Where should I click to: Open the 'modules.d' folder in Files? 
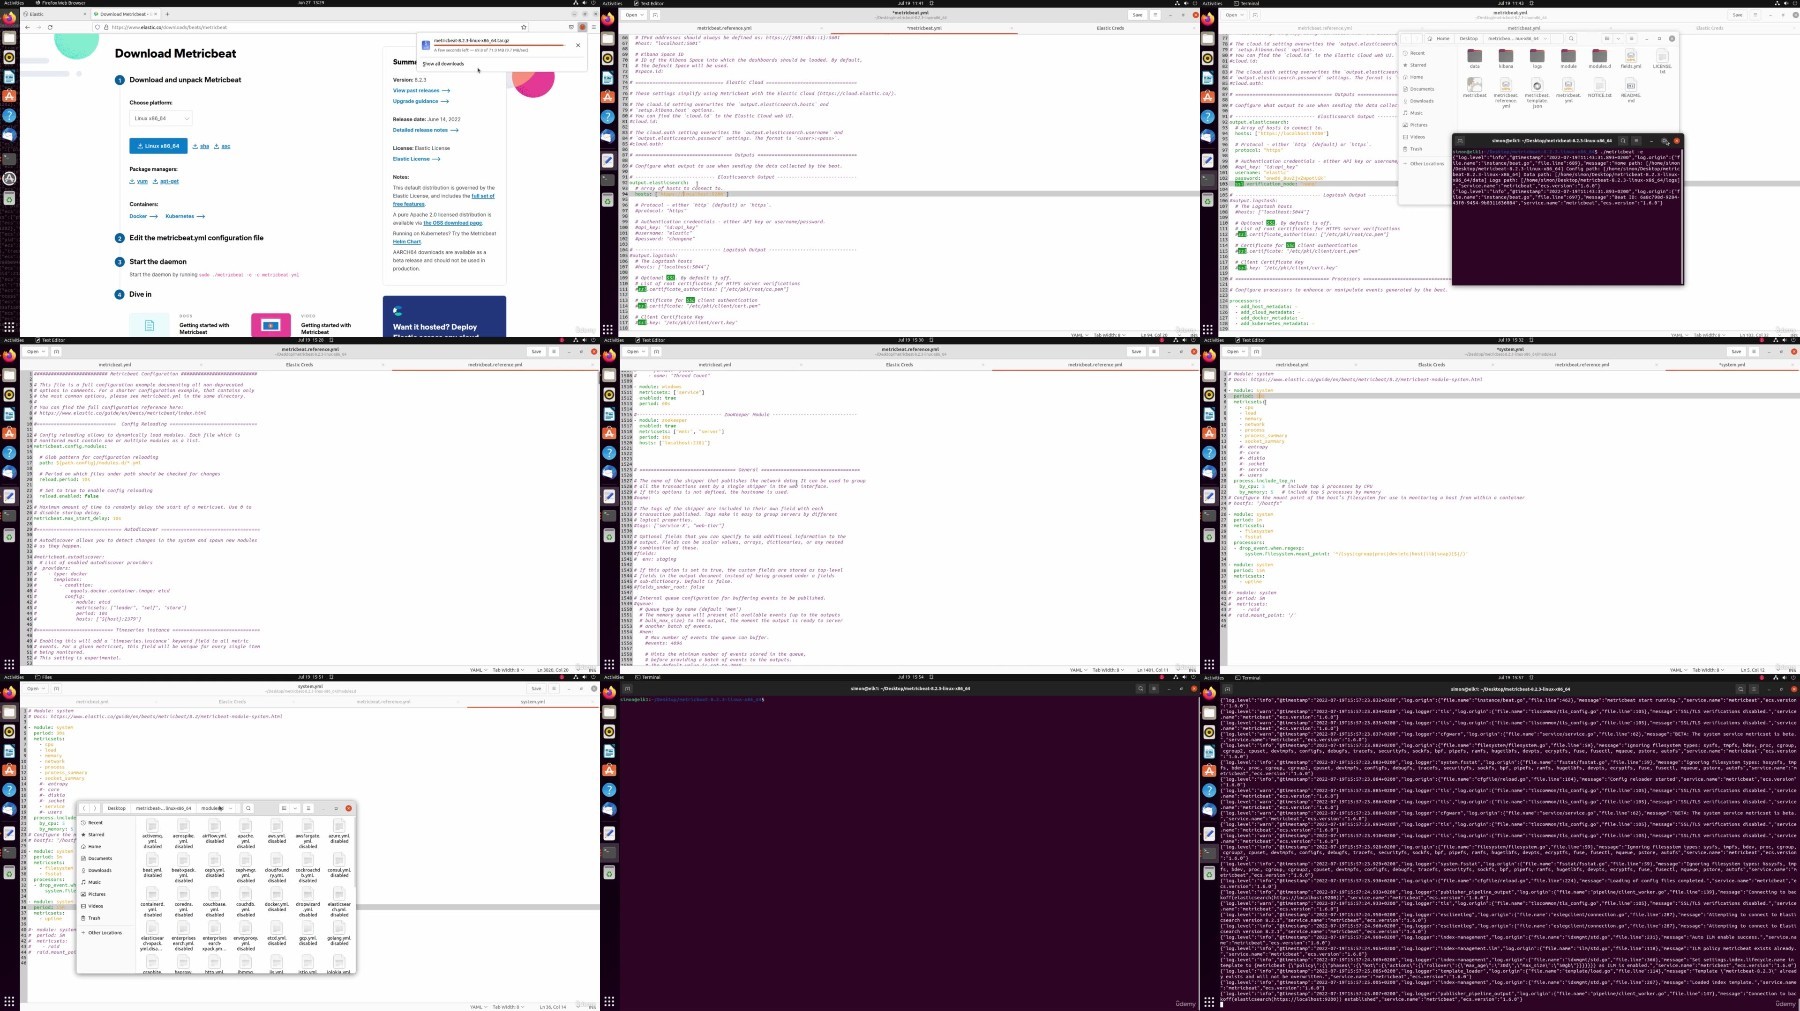(1600, 59)
